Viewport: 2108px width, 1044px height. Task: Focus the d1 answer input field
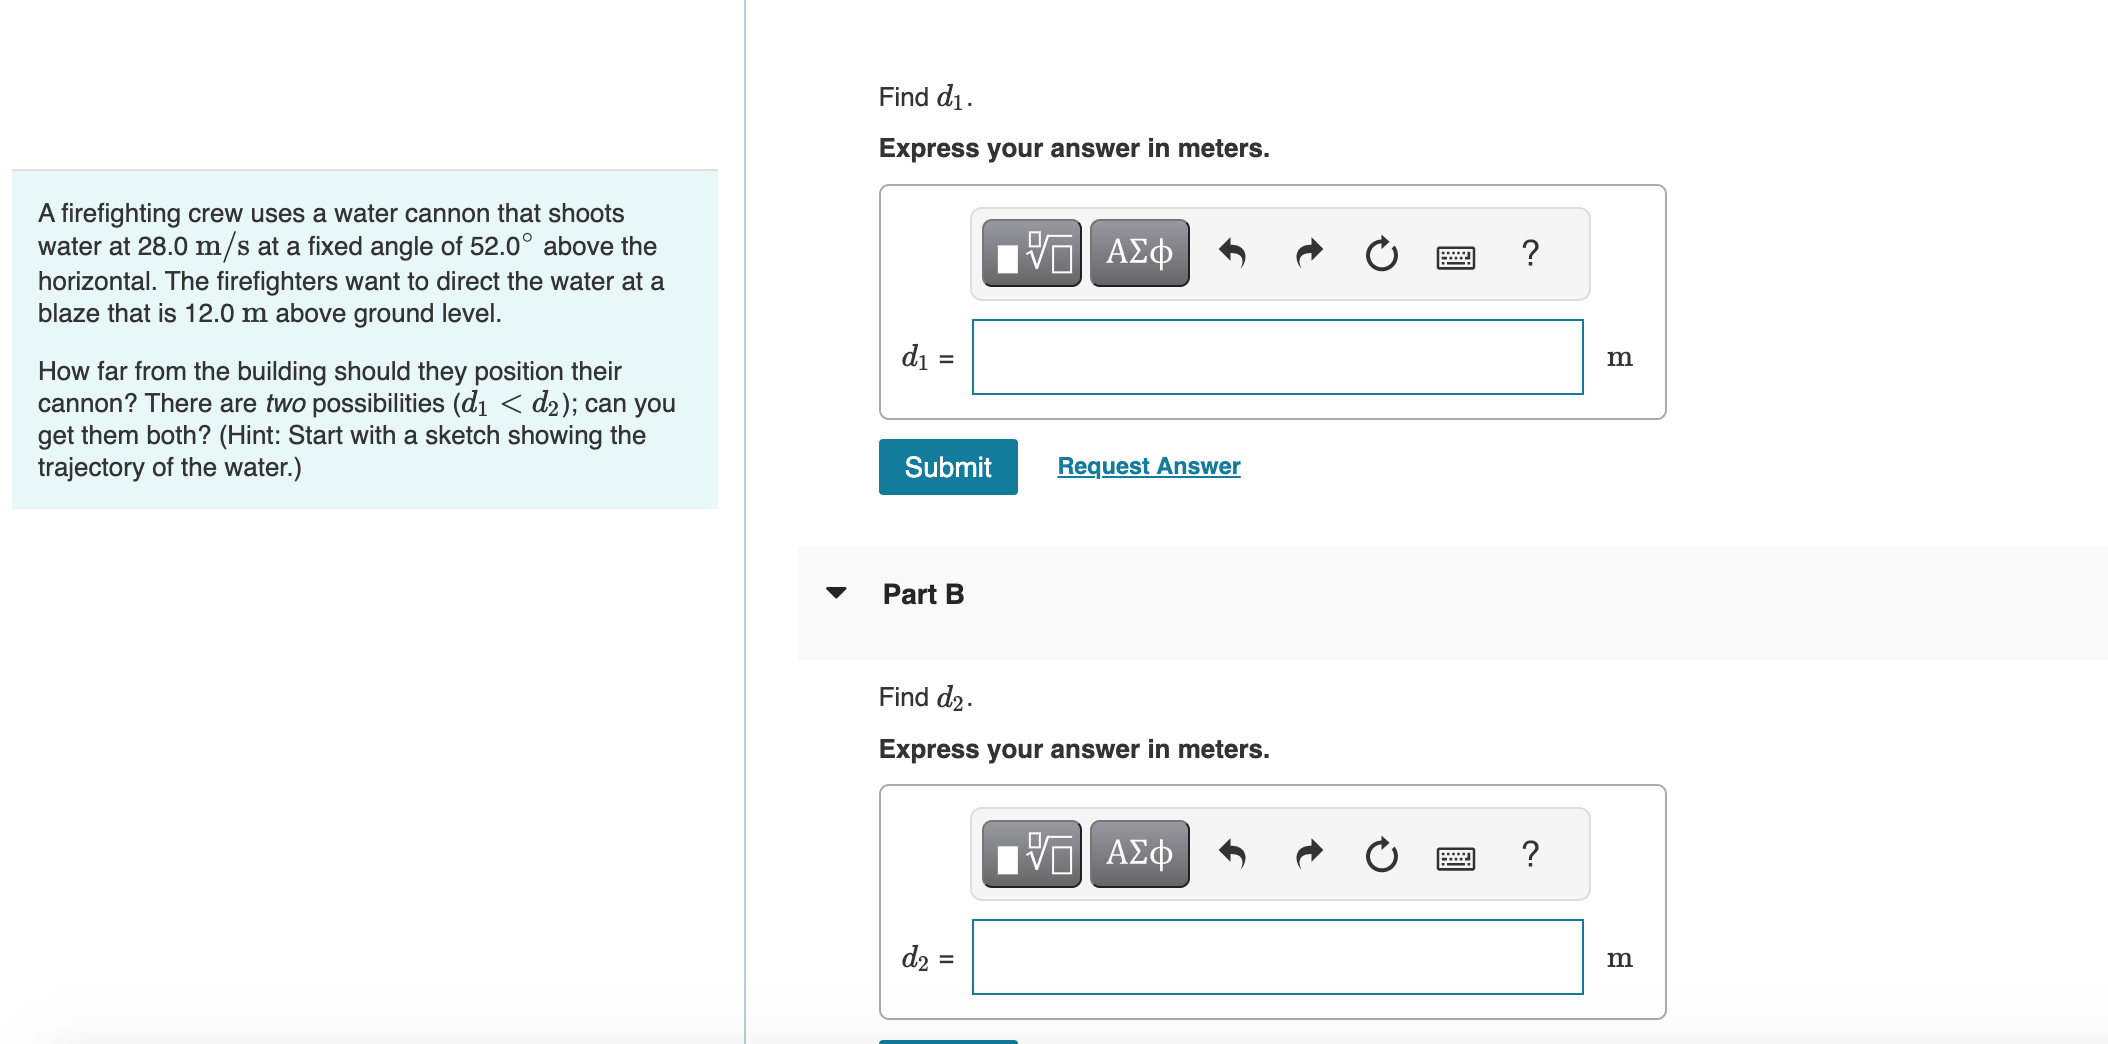click(x=1277, y=357)
